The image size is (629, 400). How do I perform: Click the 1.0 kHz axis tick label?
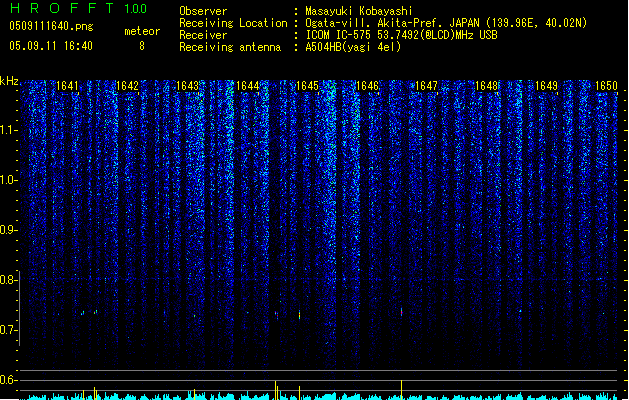[8, 180]
